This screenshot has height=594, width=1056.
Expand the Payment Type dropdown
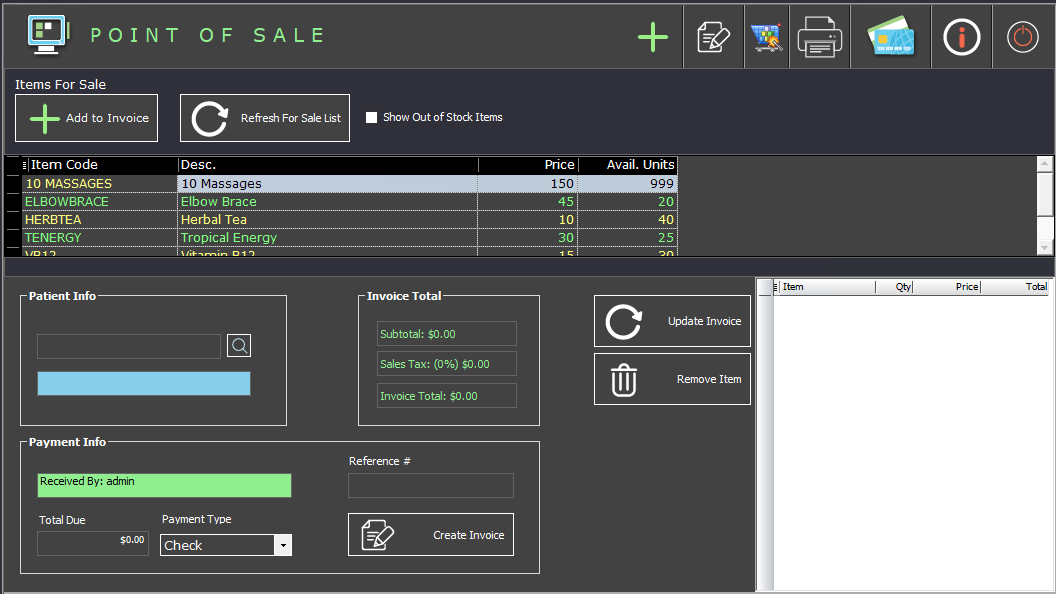(x=283, y=545)
